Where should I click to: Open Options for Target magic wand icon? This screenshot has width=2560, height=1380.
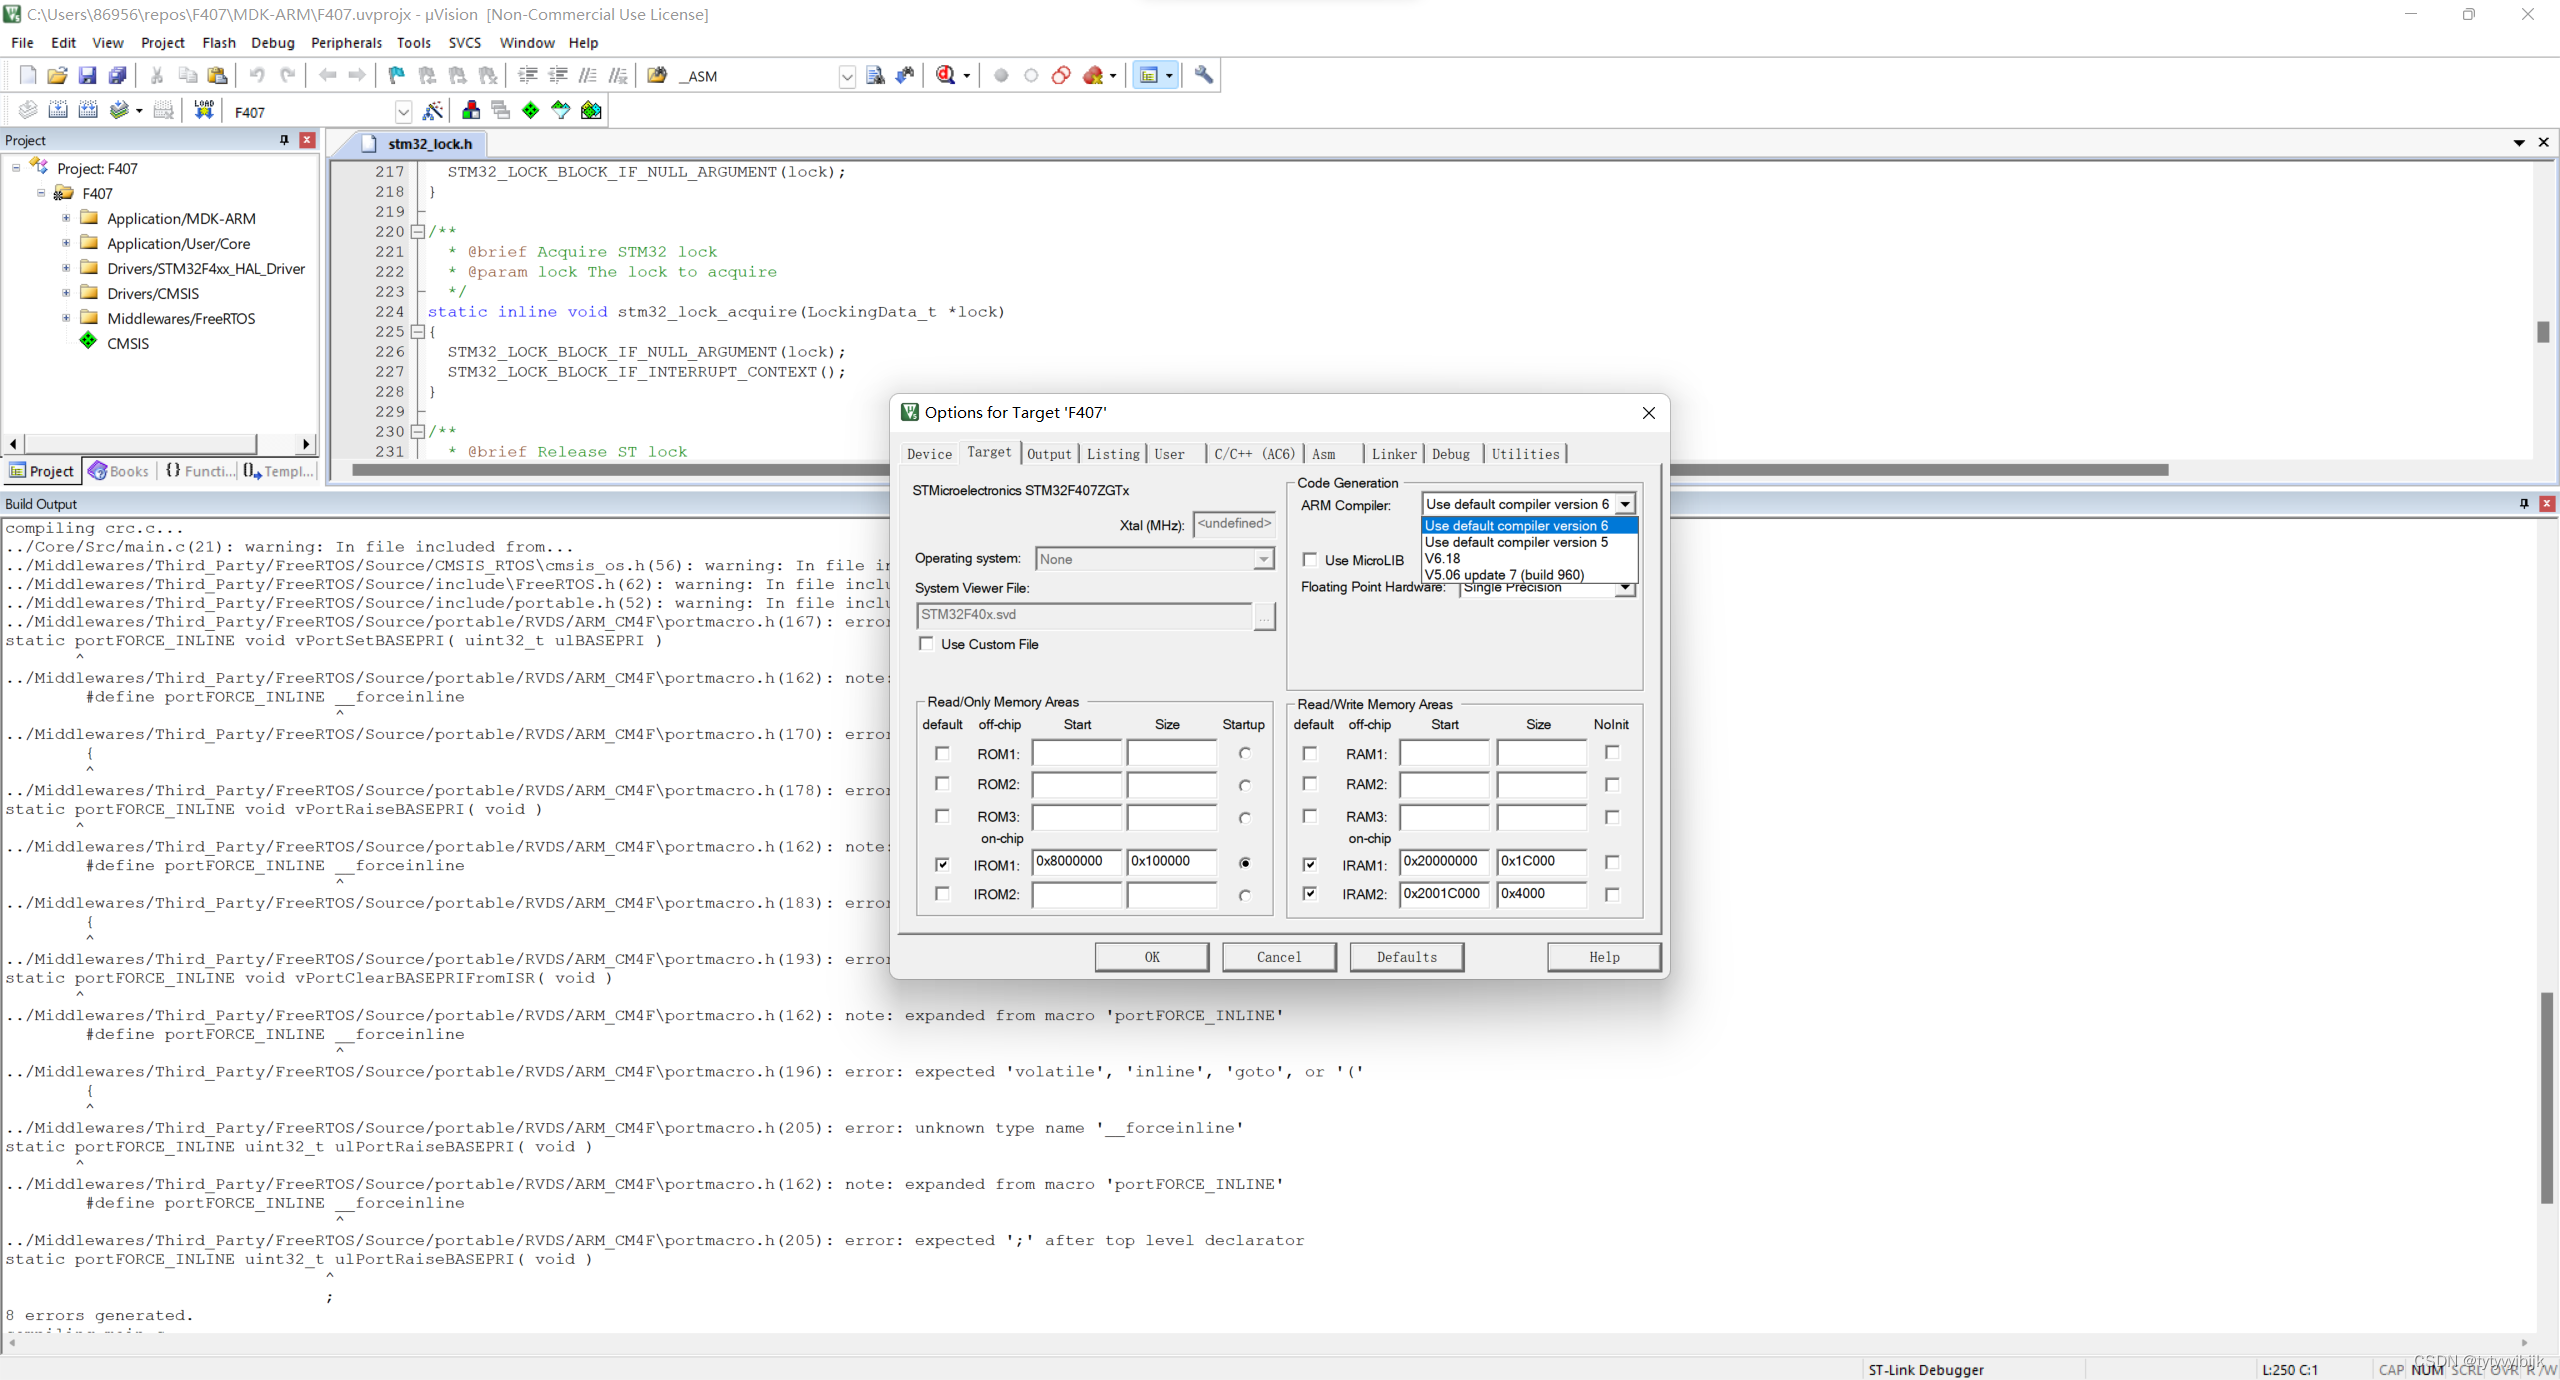coord(433,110)
